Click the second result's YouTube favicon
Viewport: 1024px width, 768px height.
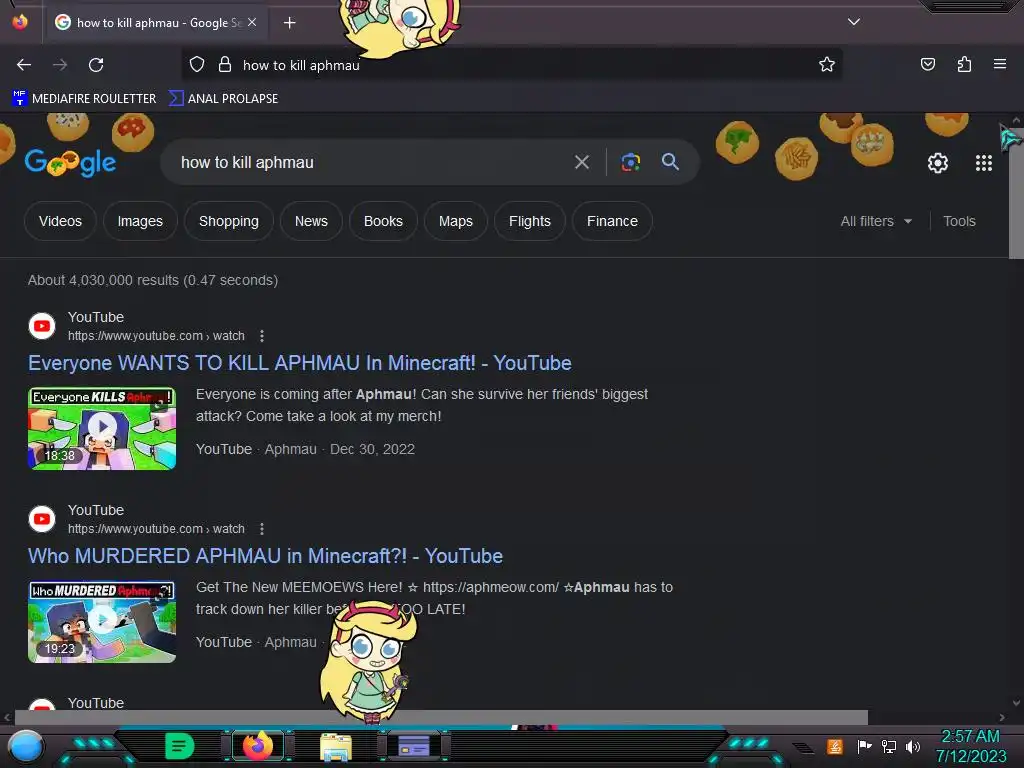[x=42, y=519]
